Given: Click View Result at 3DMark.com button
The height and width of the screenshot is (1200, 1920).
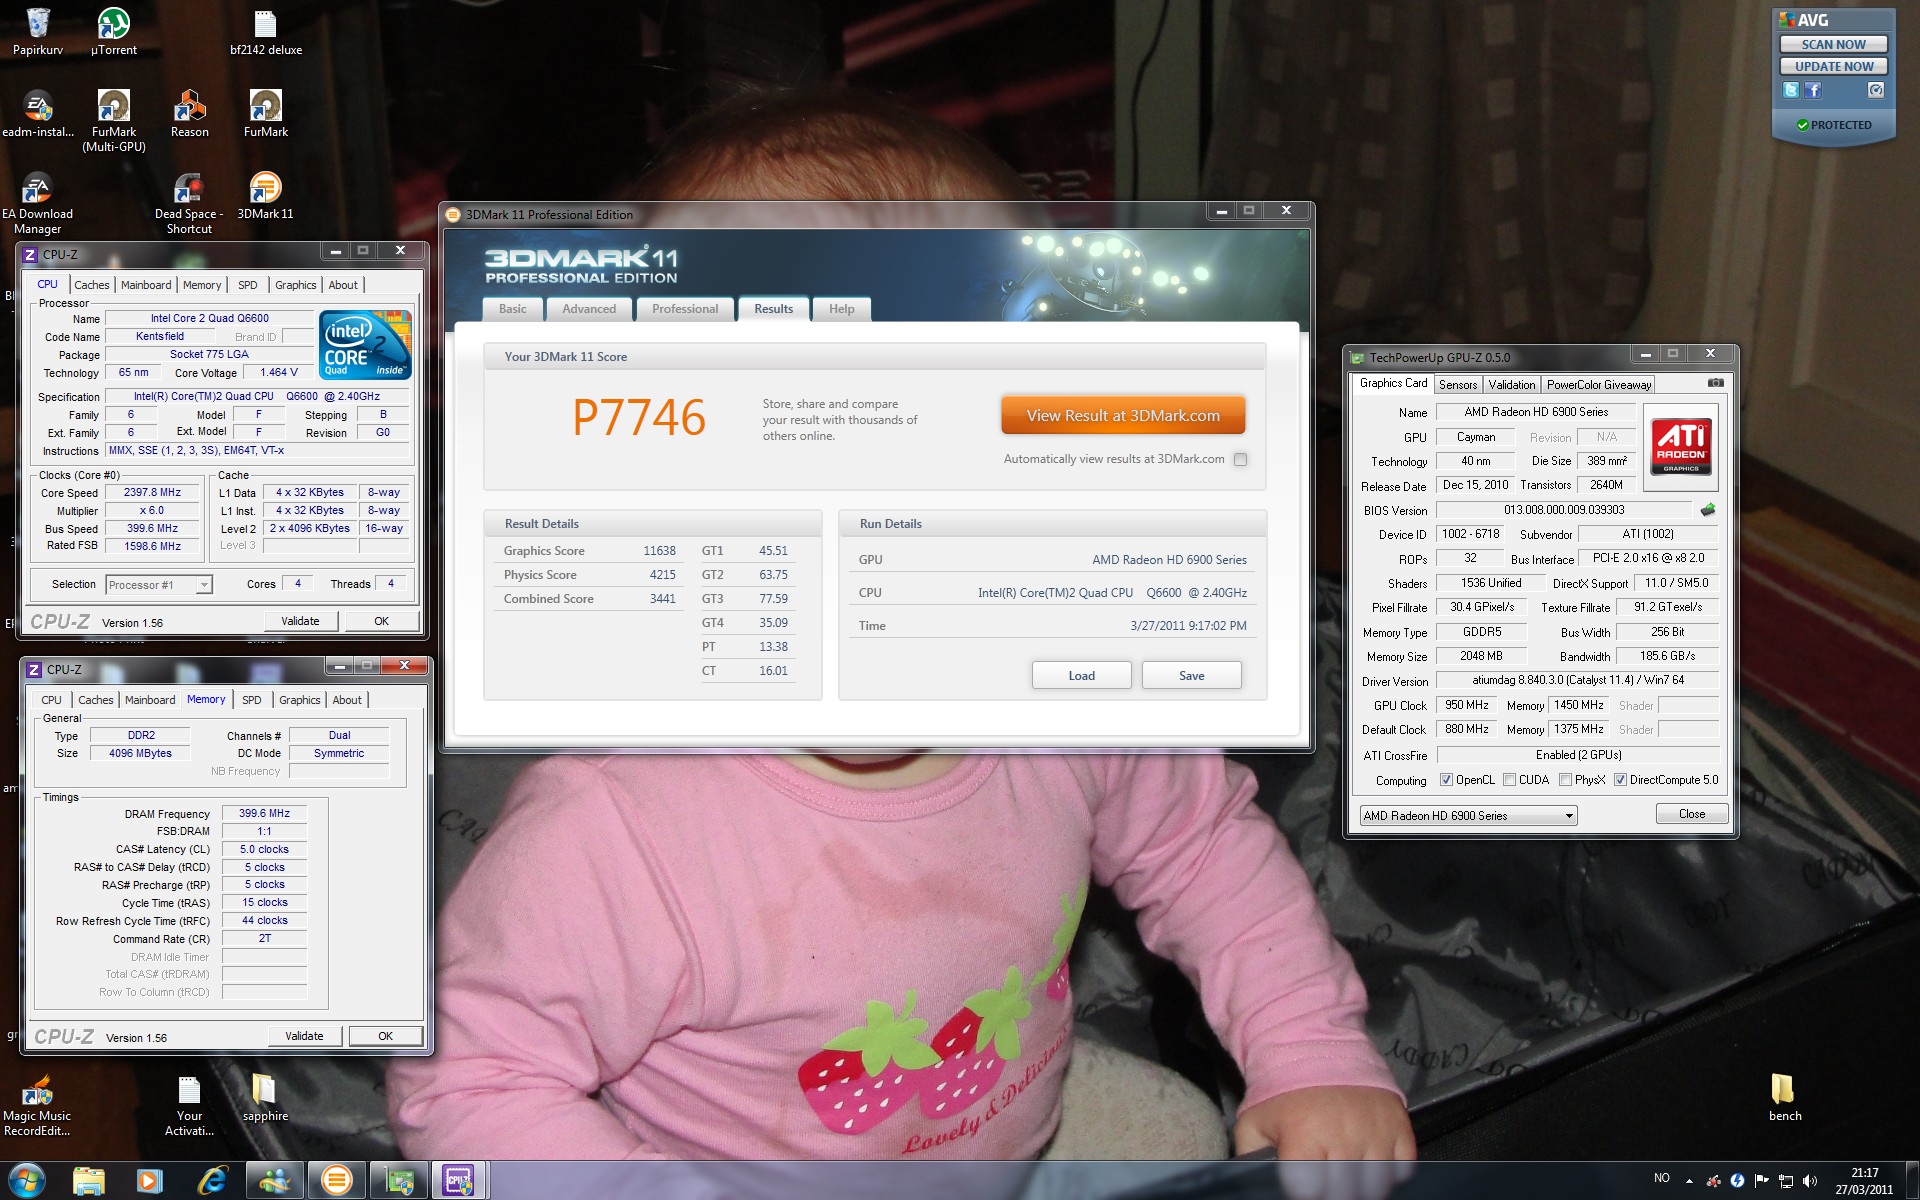Looking at the screenshot, I should [x=1123, y=416].
